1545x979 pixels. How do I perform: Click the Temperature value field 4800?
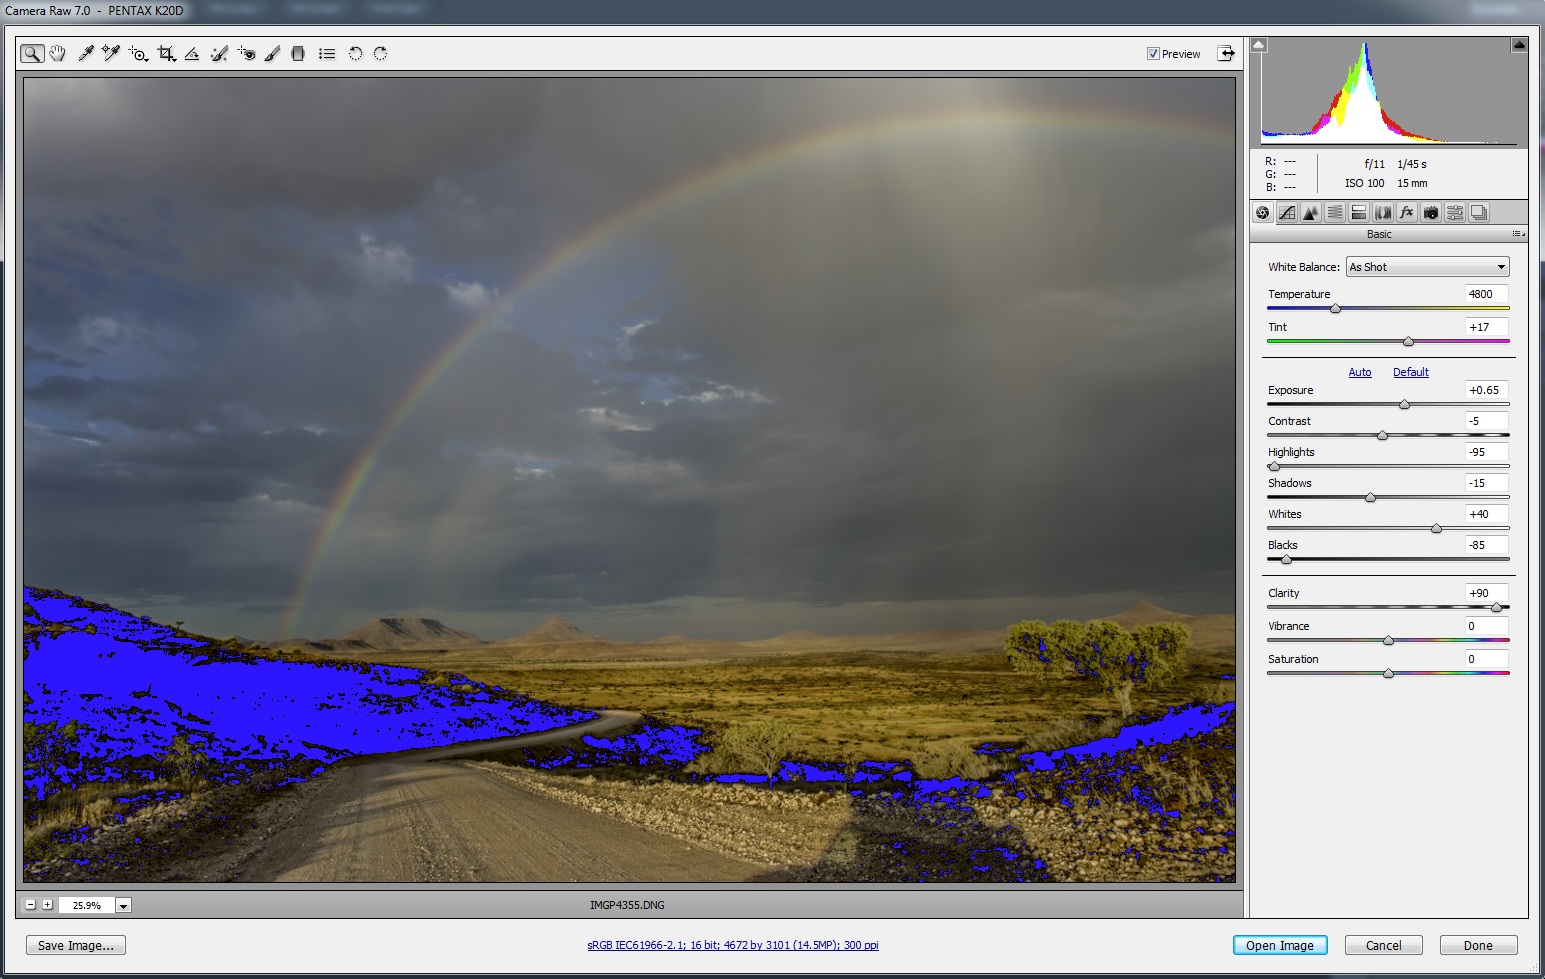click(1487, 294)
